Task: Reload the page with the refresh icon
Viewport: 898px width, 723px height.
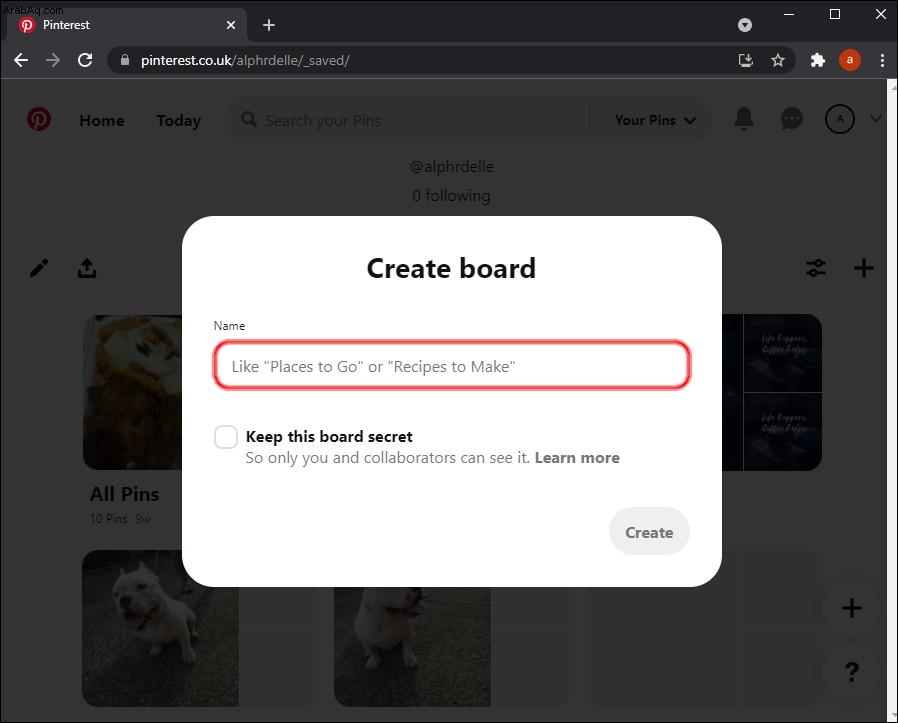Action: (85, 60)
